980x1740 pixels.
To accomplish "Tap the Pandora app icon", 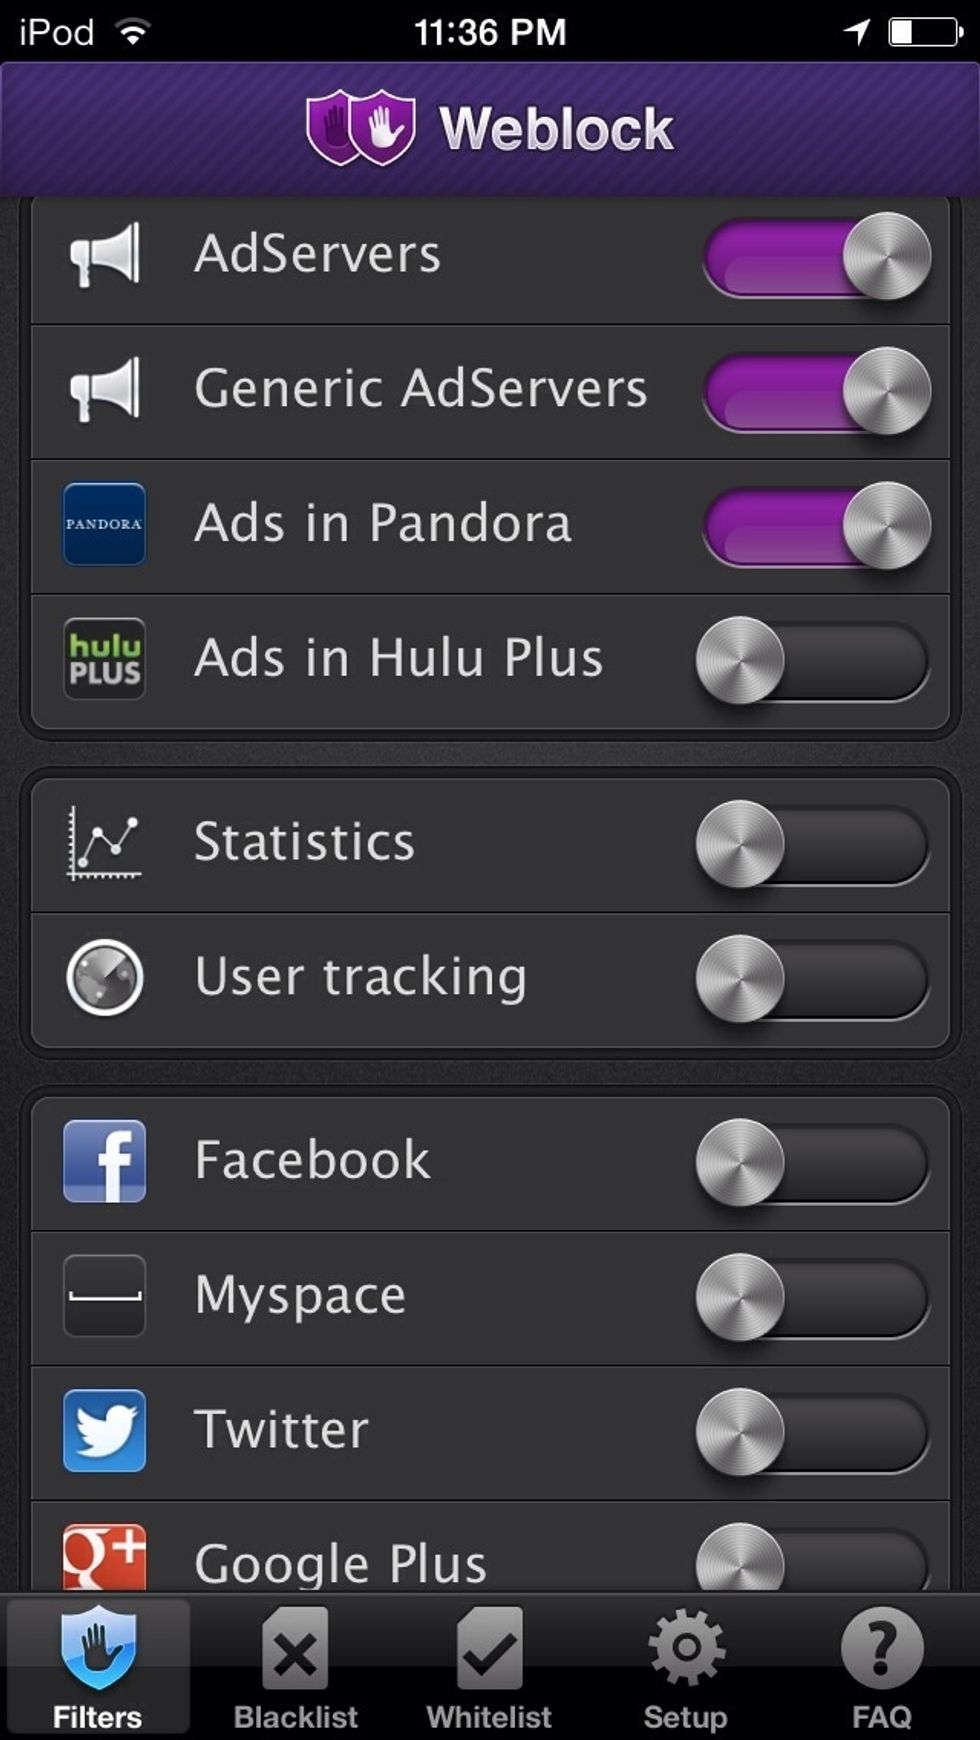I will click(x=104, y=524).
